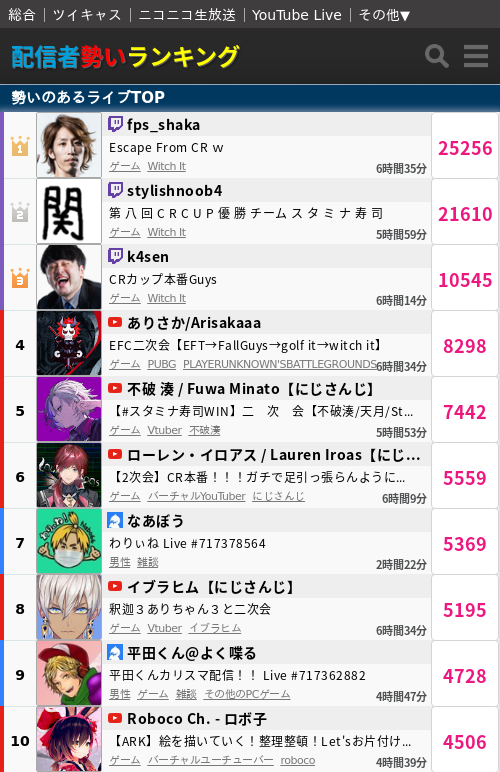Click the silver crown rank 2 icon
The width and height of the screenshot is (500, 772).
[20, 212]
